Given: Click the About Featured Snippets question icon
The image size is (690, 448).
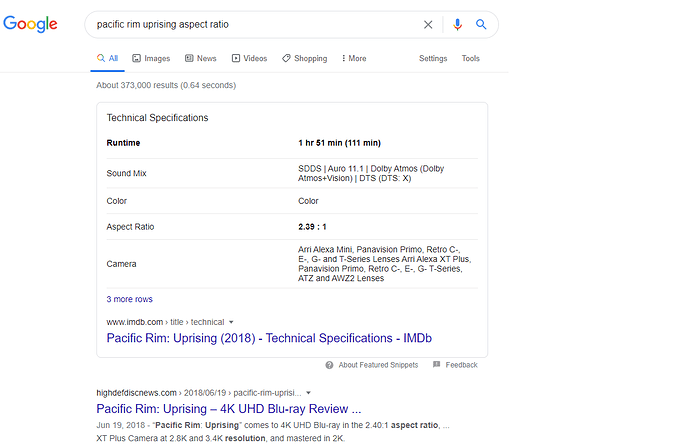Looking at the screenshot, I should click(x=329, y=365).
